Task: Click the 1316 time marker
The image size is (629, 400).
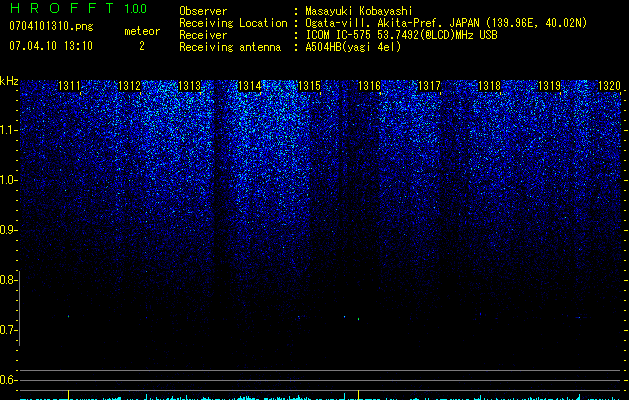Action: coord(369,86)
